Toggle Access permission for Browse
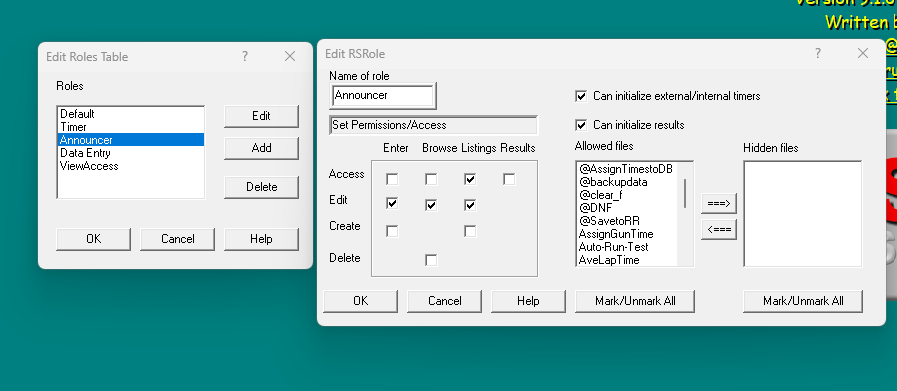The height and width of the screenshot is (391, 897). click(x=431, y=179)
